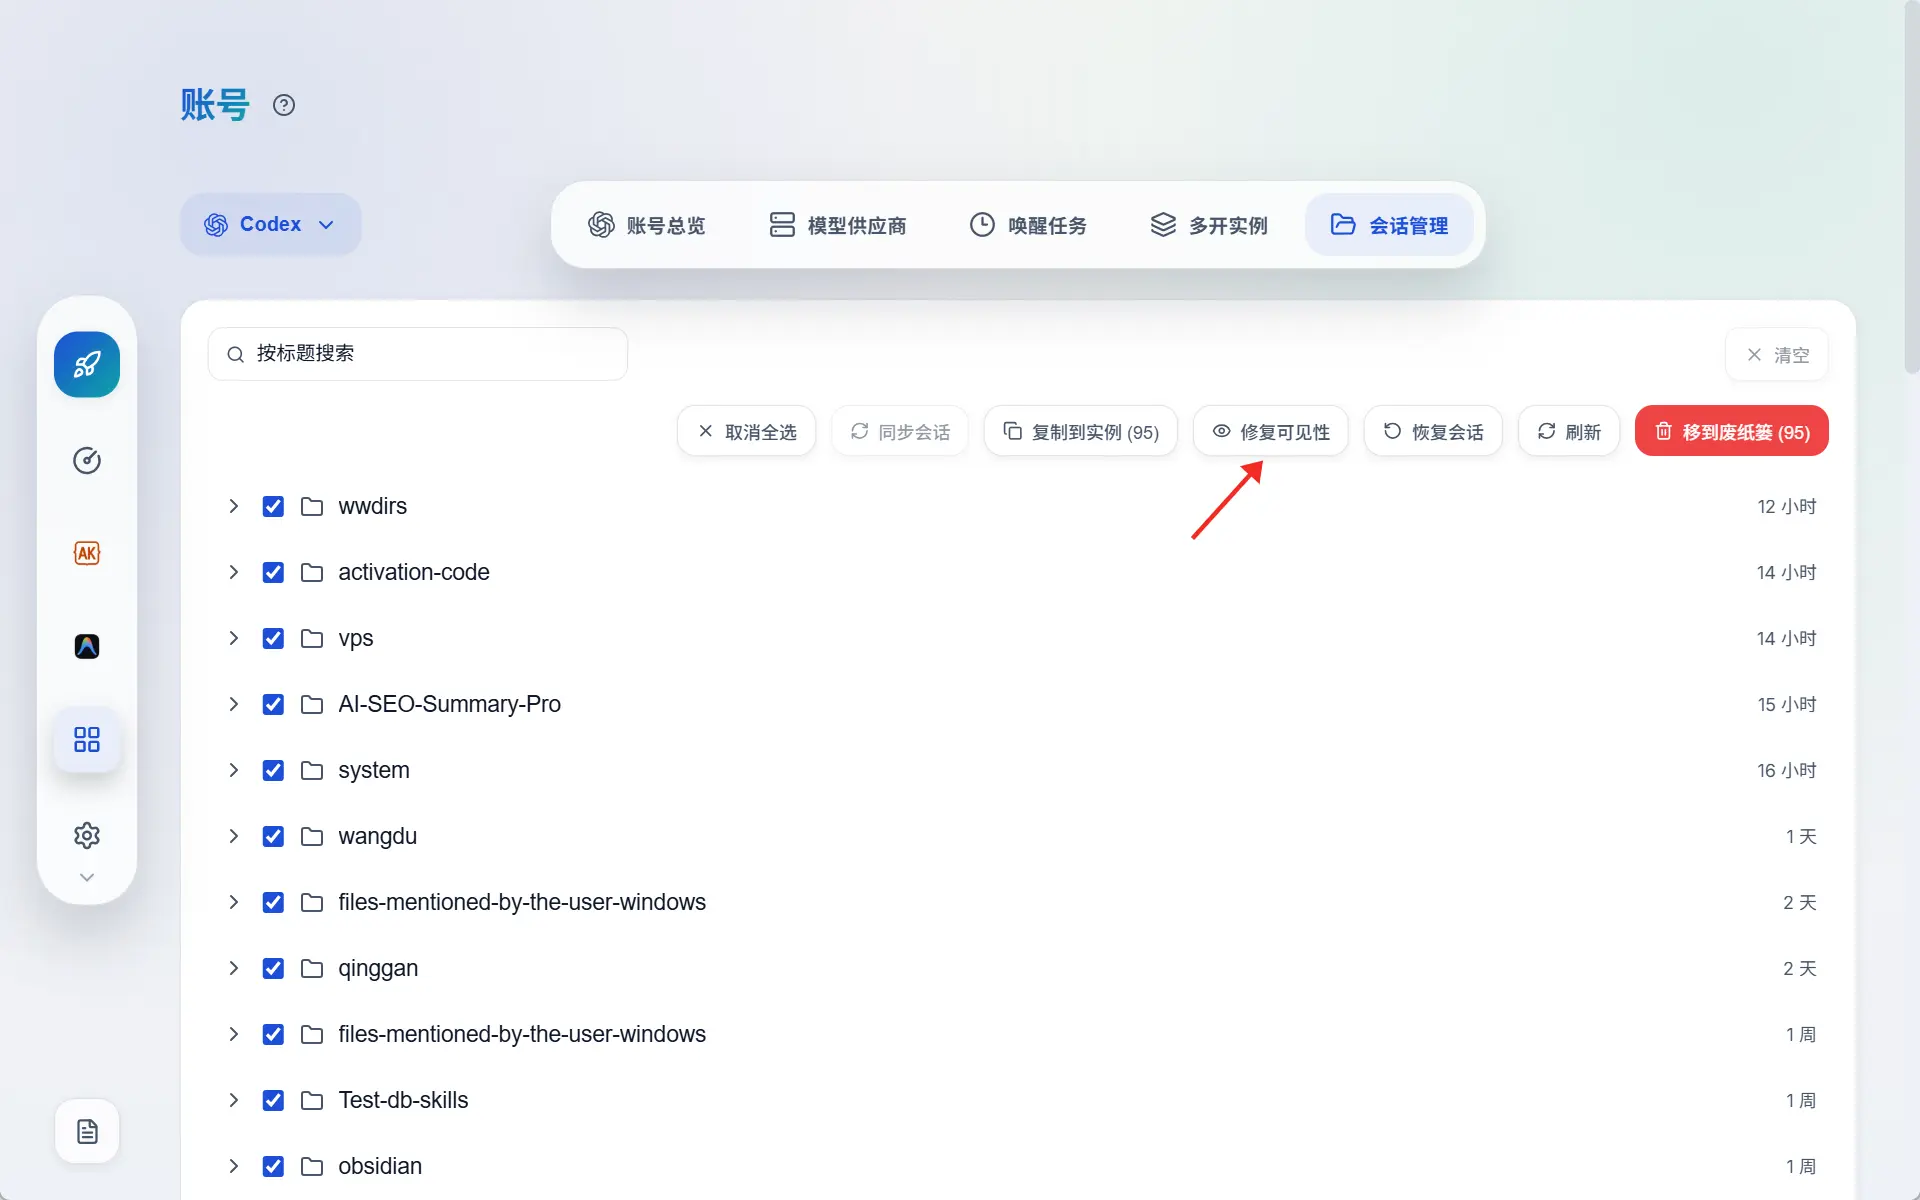Uncheck the vps checkbox
Screen dimensions: 1920x1200
click(x=273, y=638)
